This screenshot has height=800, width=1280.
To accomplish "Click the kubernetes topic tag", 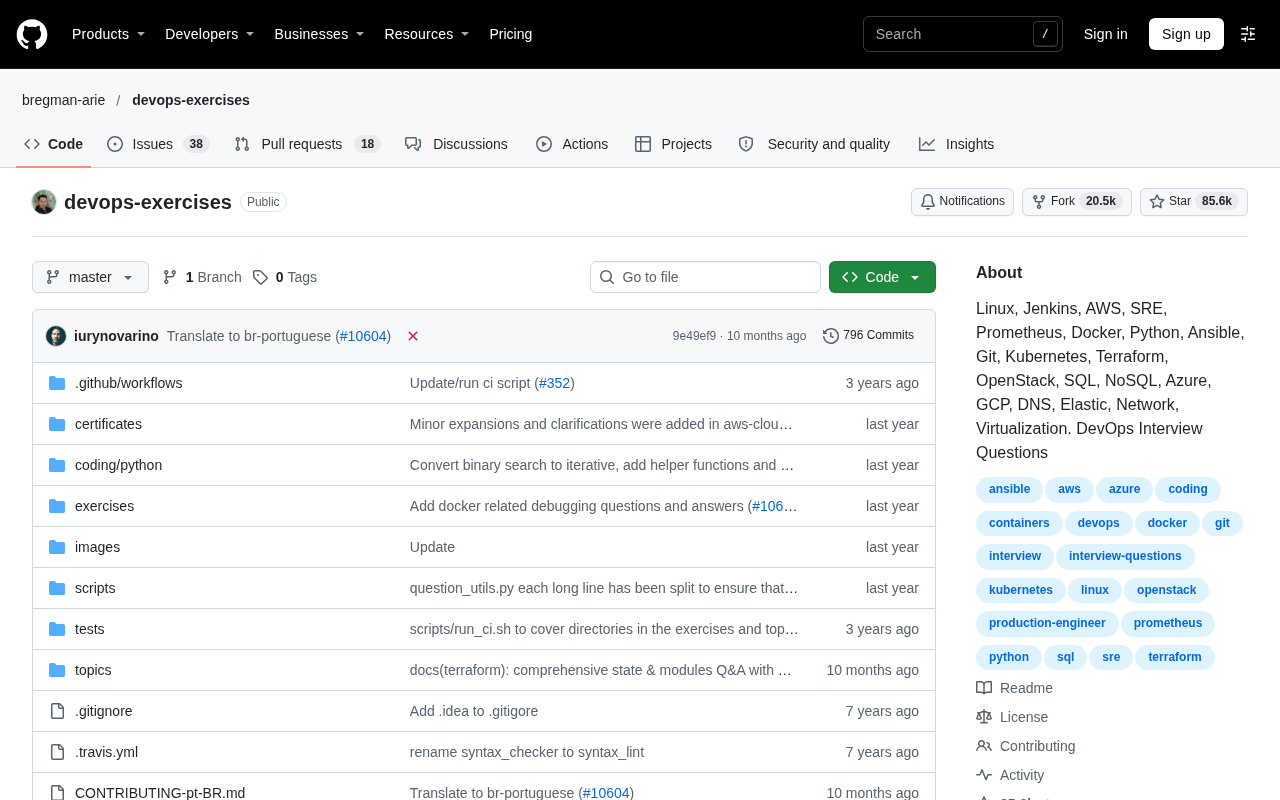I will coord(1021,590).
